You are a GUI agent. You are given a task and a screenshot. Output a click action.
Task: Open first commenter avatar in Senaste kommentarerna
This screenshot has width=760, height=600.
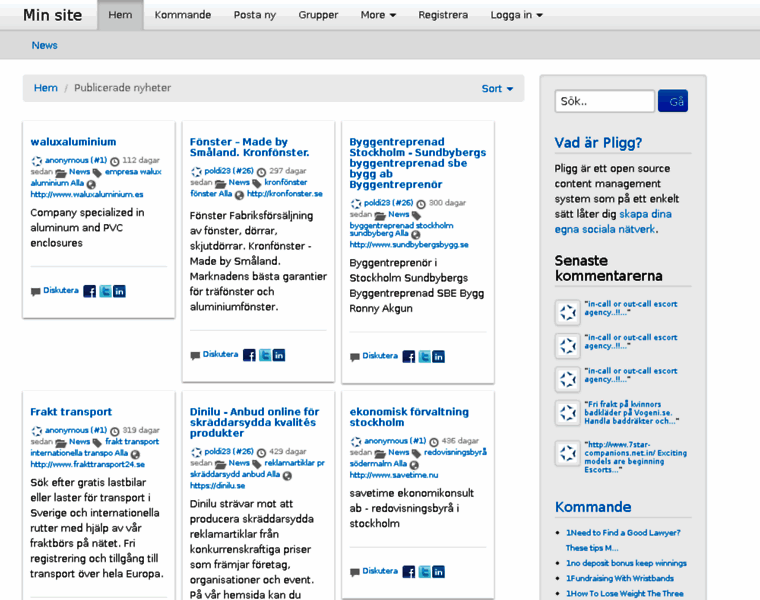point(568,313)
